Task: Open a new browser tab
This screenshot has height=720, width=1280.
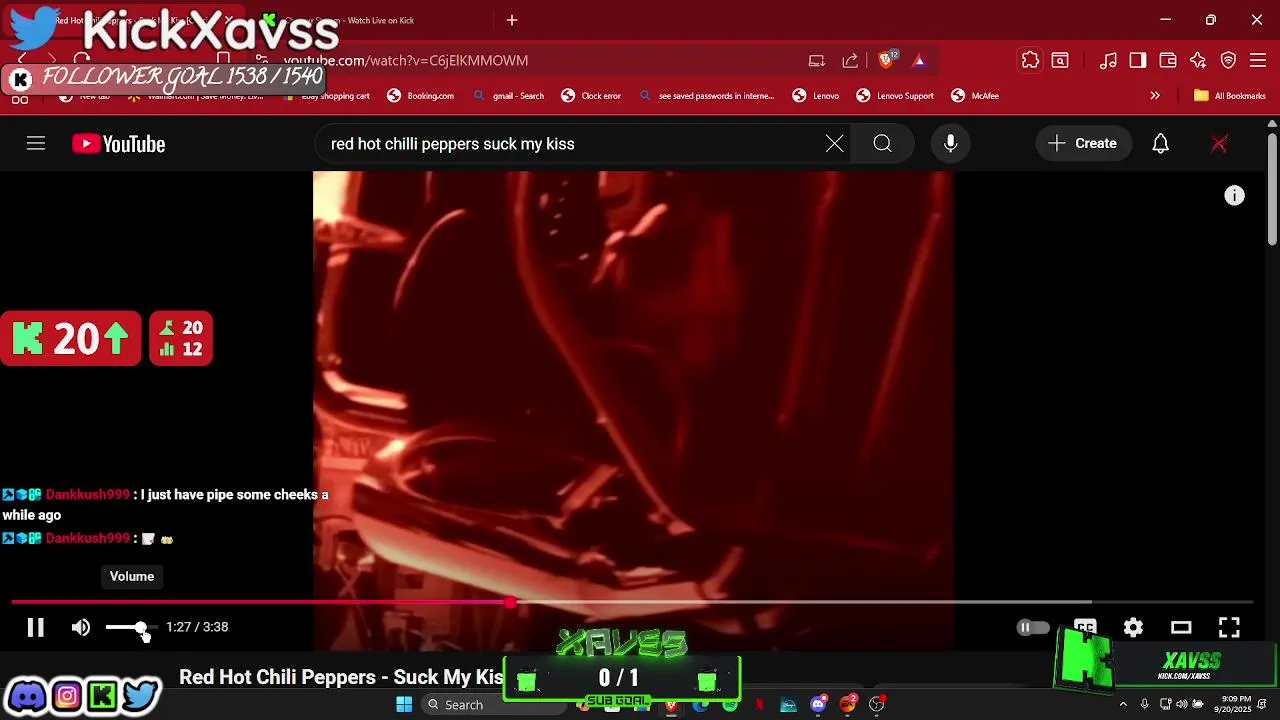Action: pos(512,20)
